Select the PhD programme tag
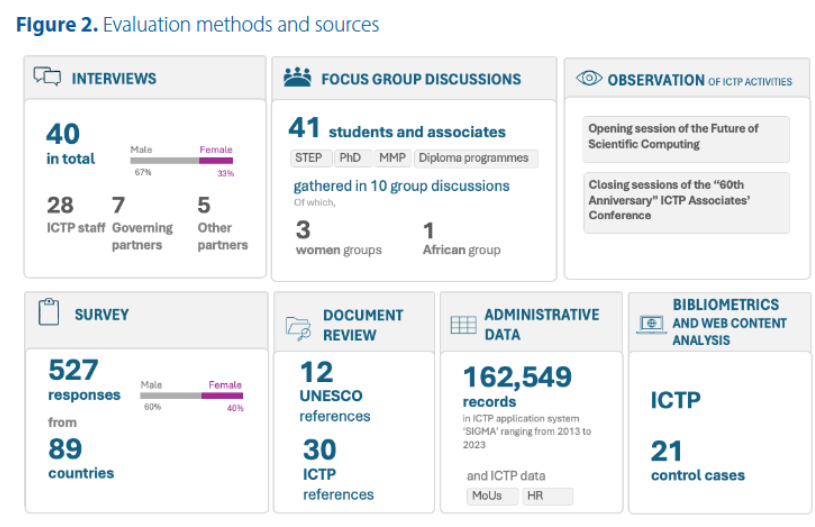 tap(350, 158)
